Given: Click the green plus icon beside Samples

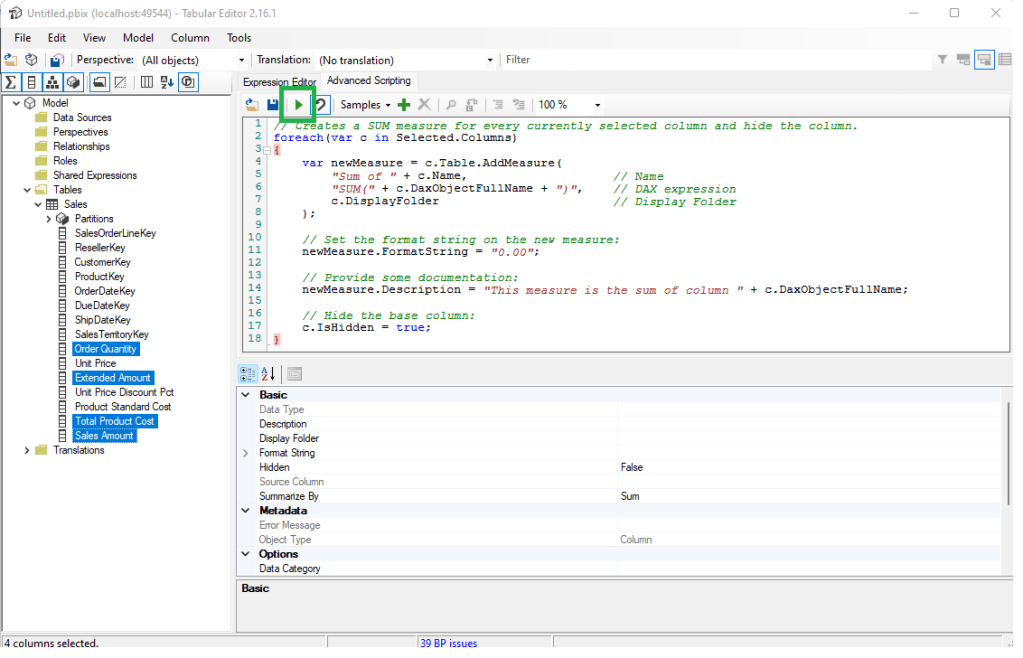Looking at the screenshot, I should point(404,104).
